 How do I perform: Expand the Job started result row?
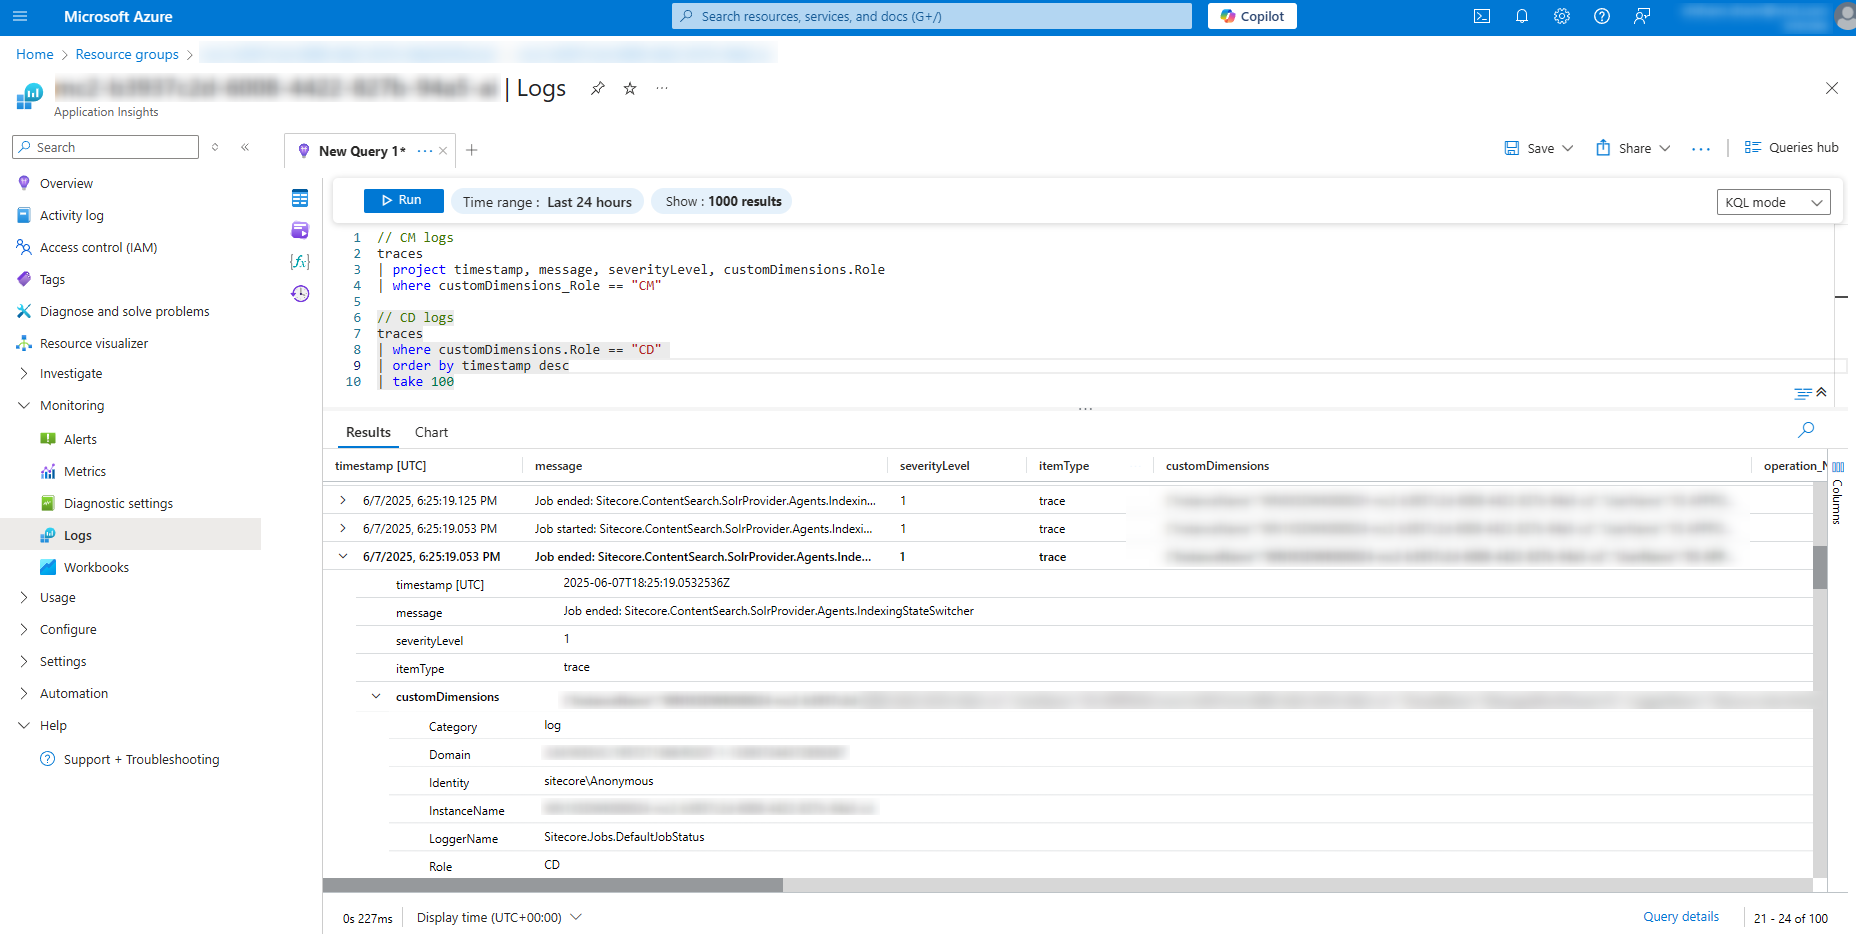[x=343, y=528]
